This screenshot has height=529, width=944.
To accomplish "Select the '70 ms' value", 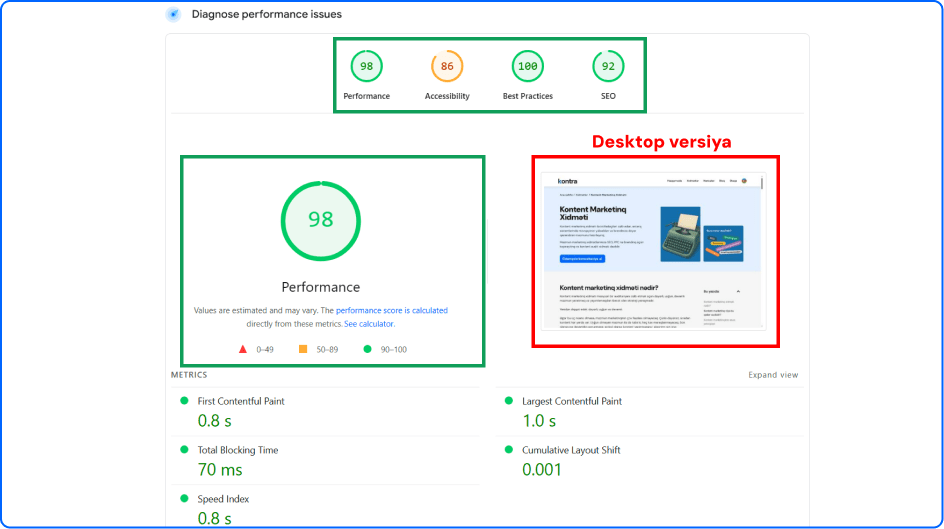I will [220, 469].
